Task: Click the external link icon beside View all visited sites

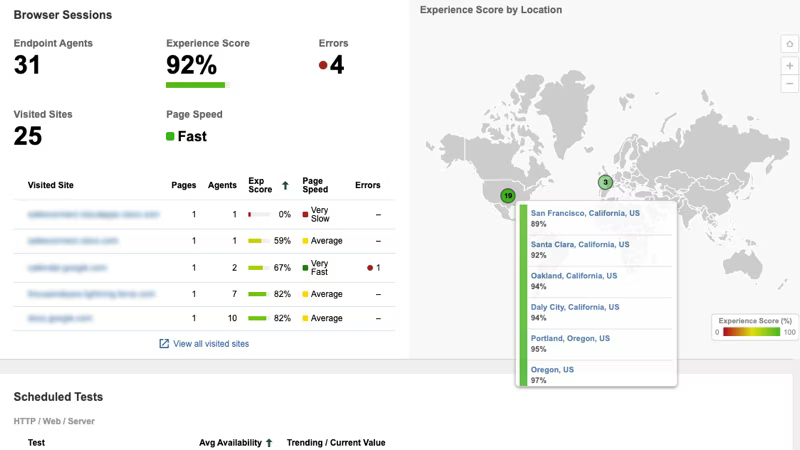Action: [164, 344]
